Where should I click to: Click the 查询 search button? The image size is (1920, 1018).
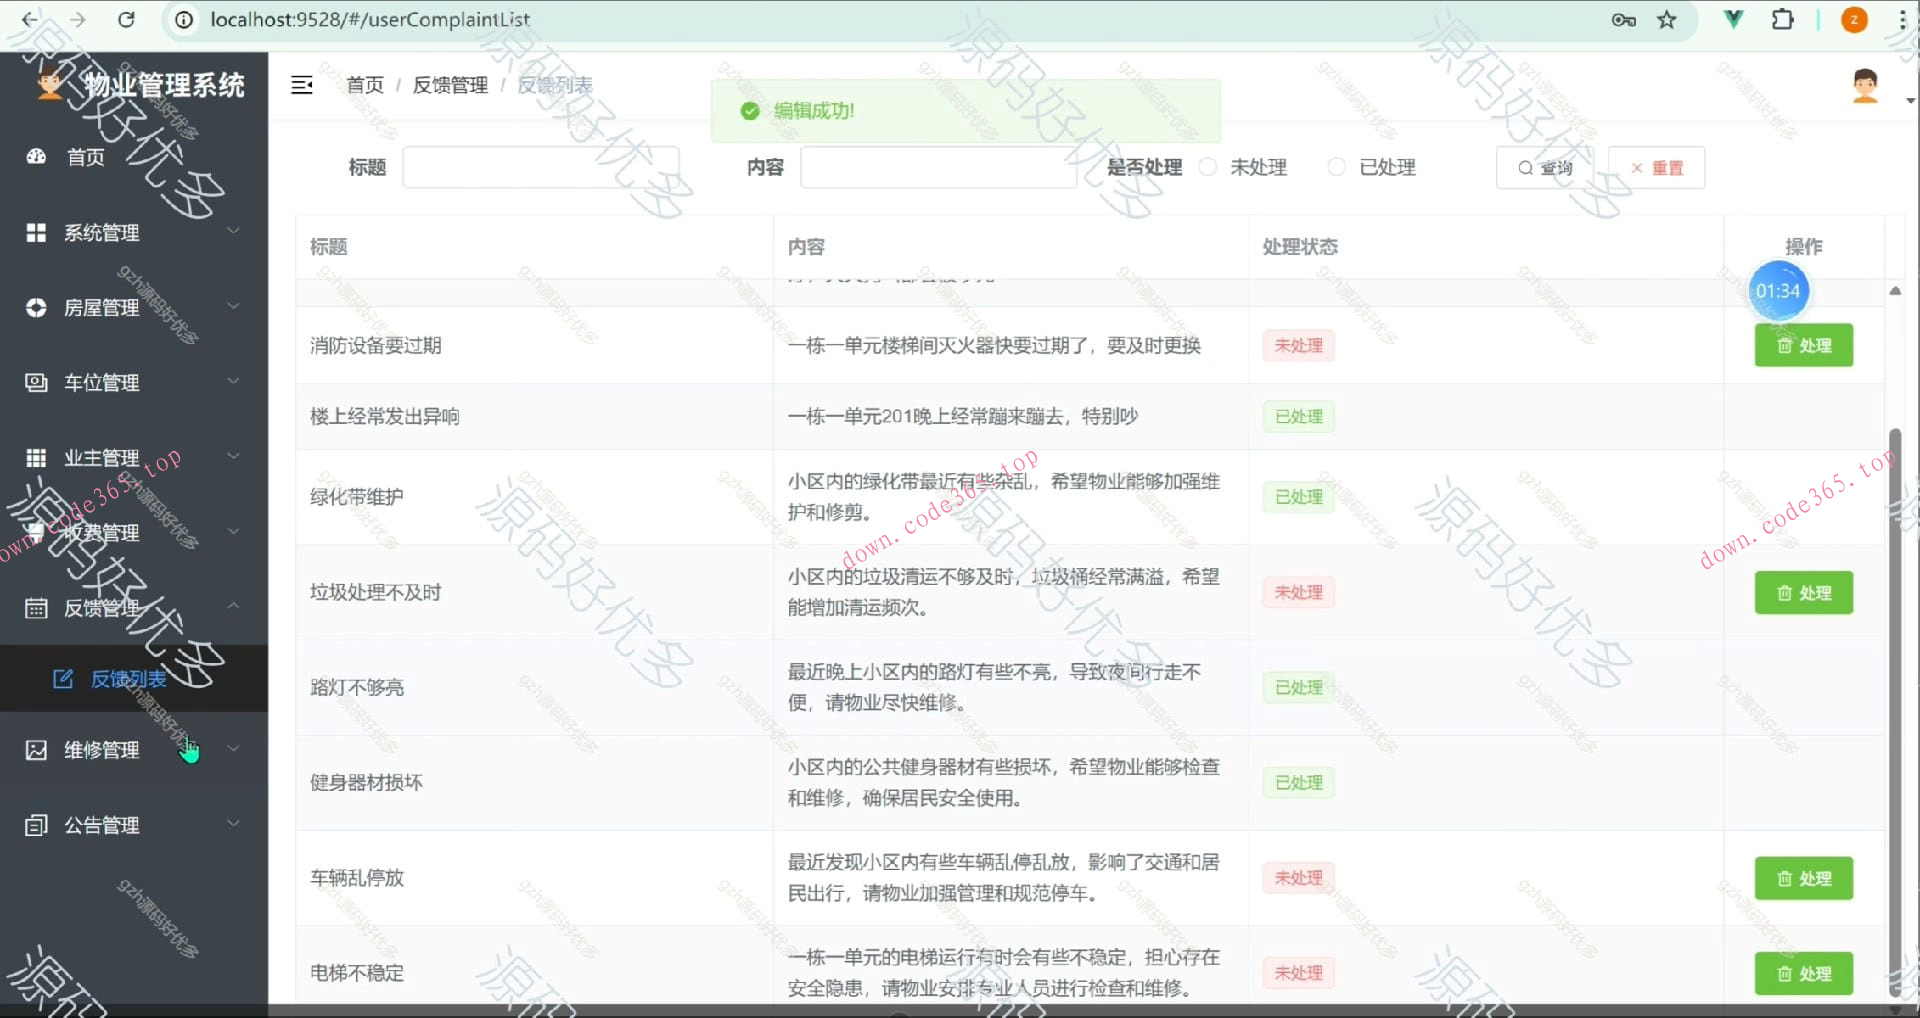1543,167
